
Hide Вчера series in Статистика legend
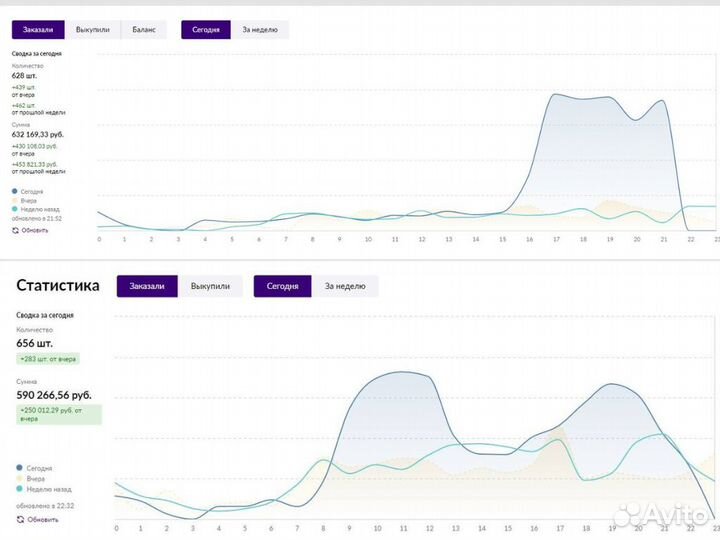pyautogui.click(x=20, y=479)
